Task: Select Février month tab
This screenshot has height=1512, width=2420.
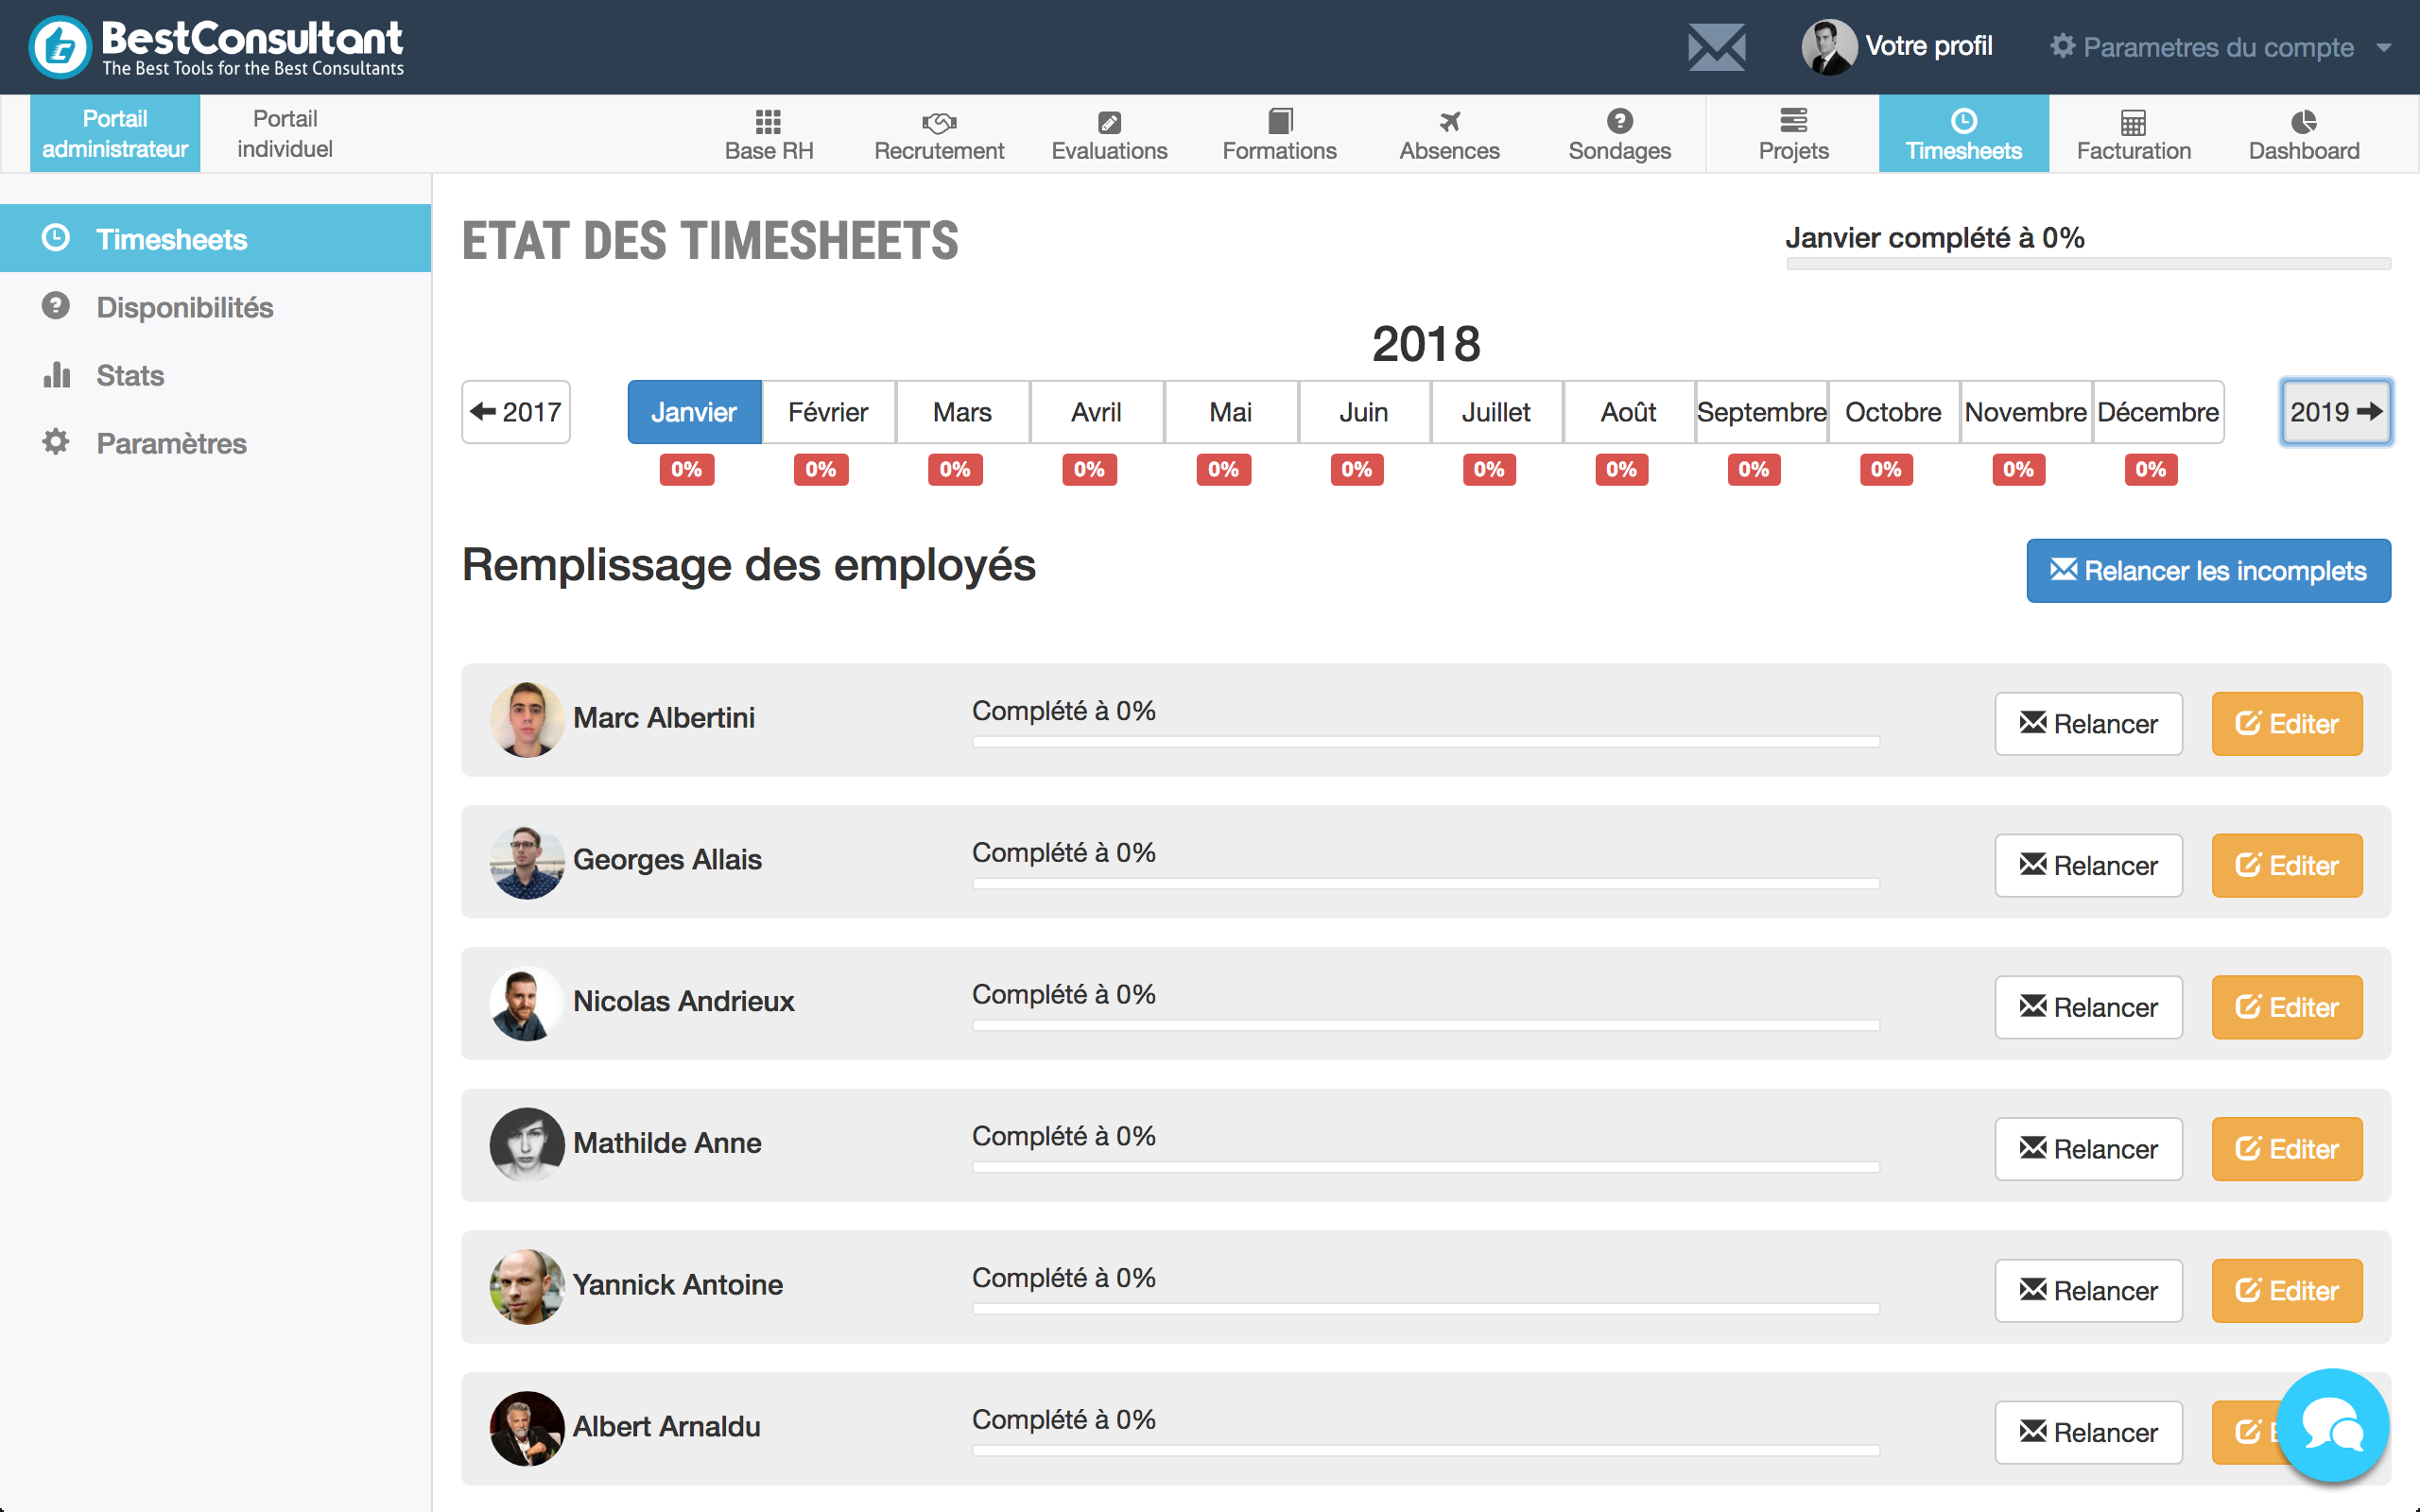Action: coord(827,413)
